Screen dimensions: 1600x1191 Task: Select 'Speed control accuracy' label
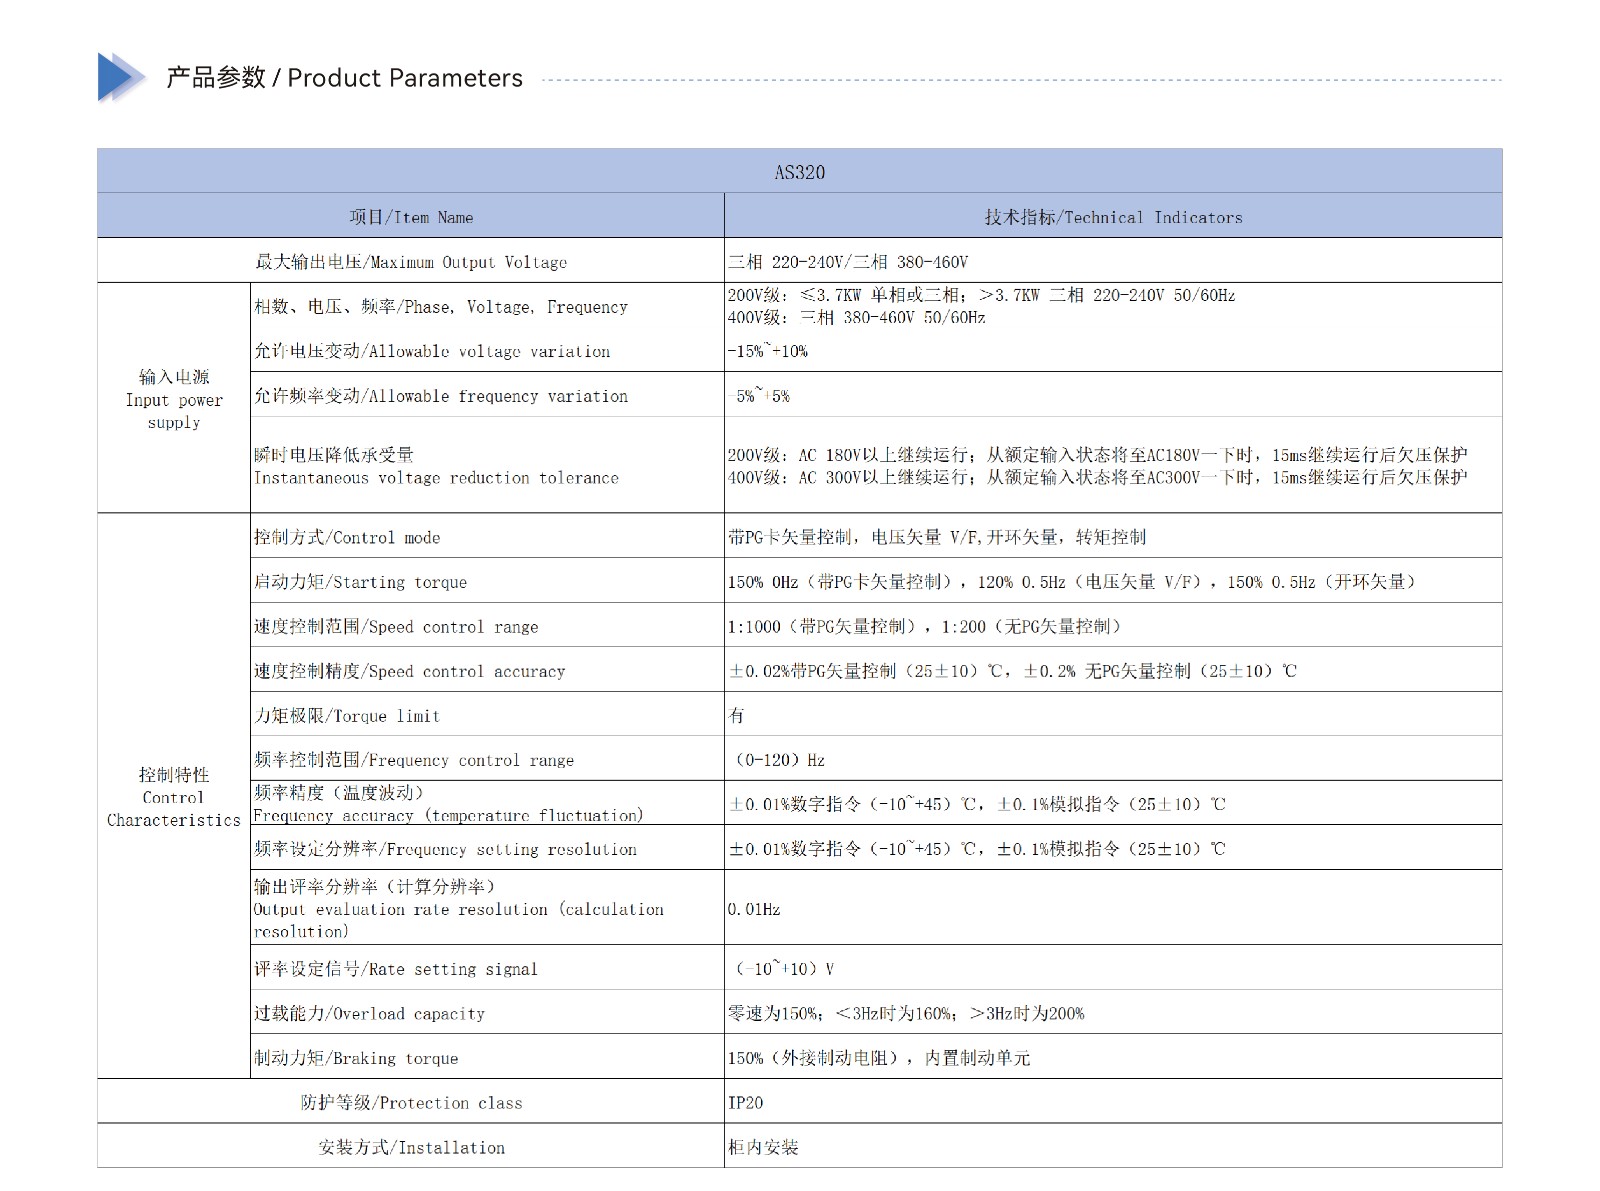tap(410, 671)
